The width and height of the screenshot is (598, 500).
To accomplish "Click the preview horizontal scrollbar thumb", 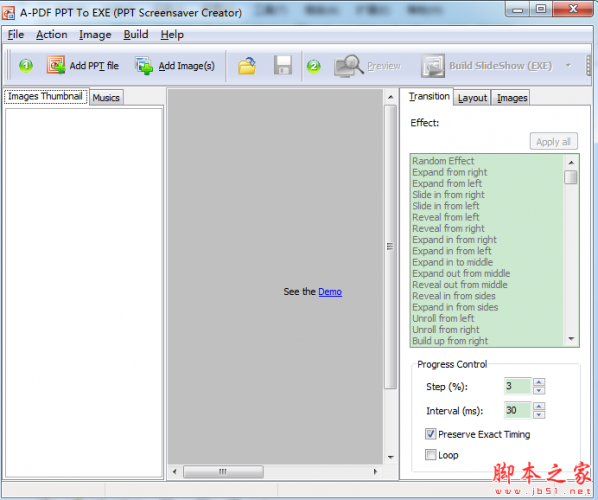I will click(x=223, y=472).
